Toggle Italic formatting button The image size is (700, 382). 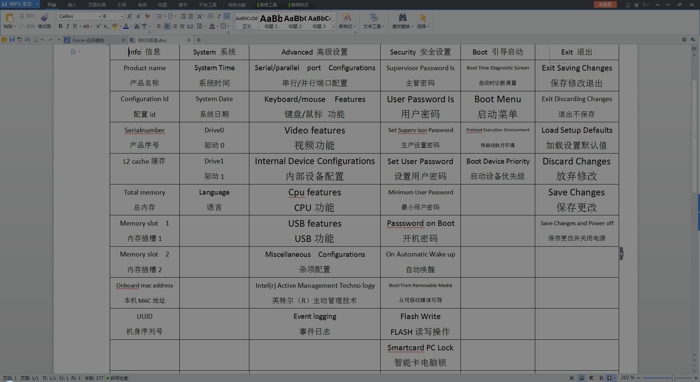(67, 26)
